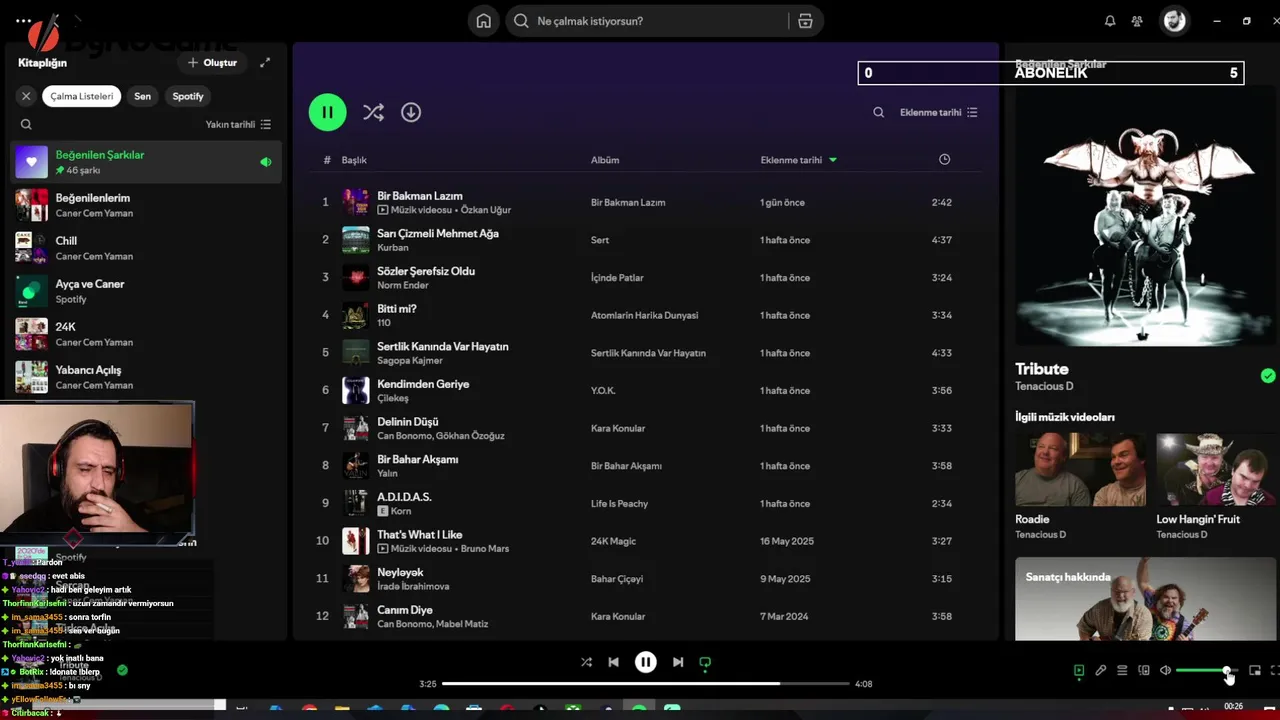Select the That's What I Like track
The image size is (1280, 720).
click(645, 541)
